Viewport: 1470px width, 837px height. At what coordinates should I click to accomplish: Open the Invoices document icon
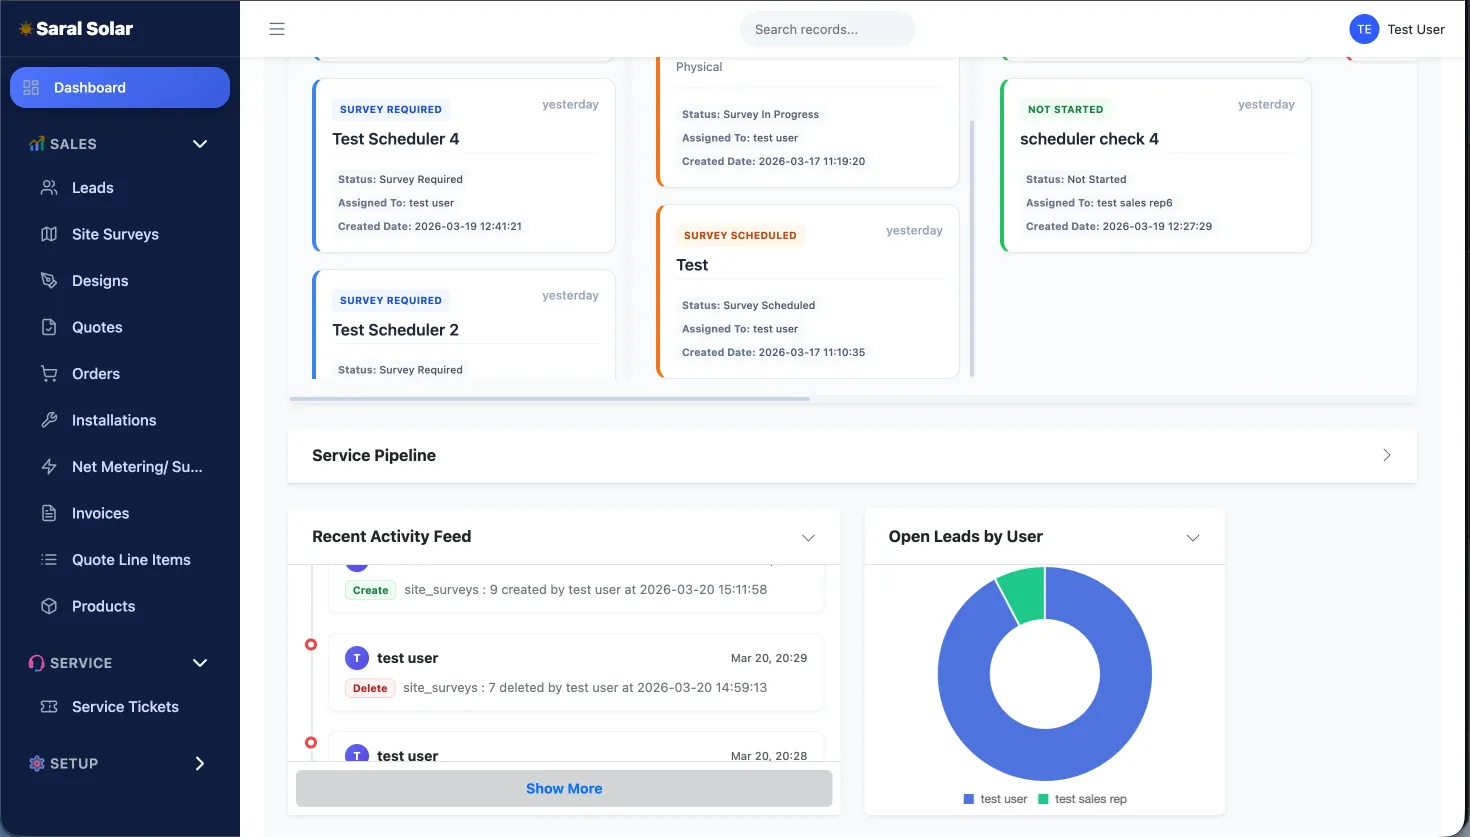[x=50, y=512]
